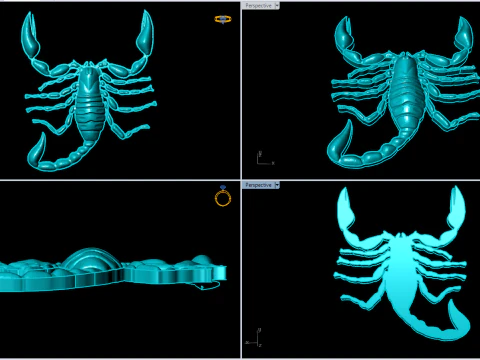
Task: Expand the upper Perspective viewport dropdown arrow
Action: coord(277,6)
